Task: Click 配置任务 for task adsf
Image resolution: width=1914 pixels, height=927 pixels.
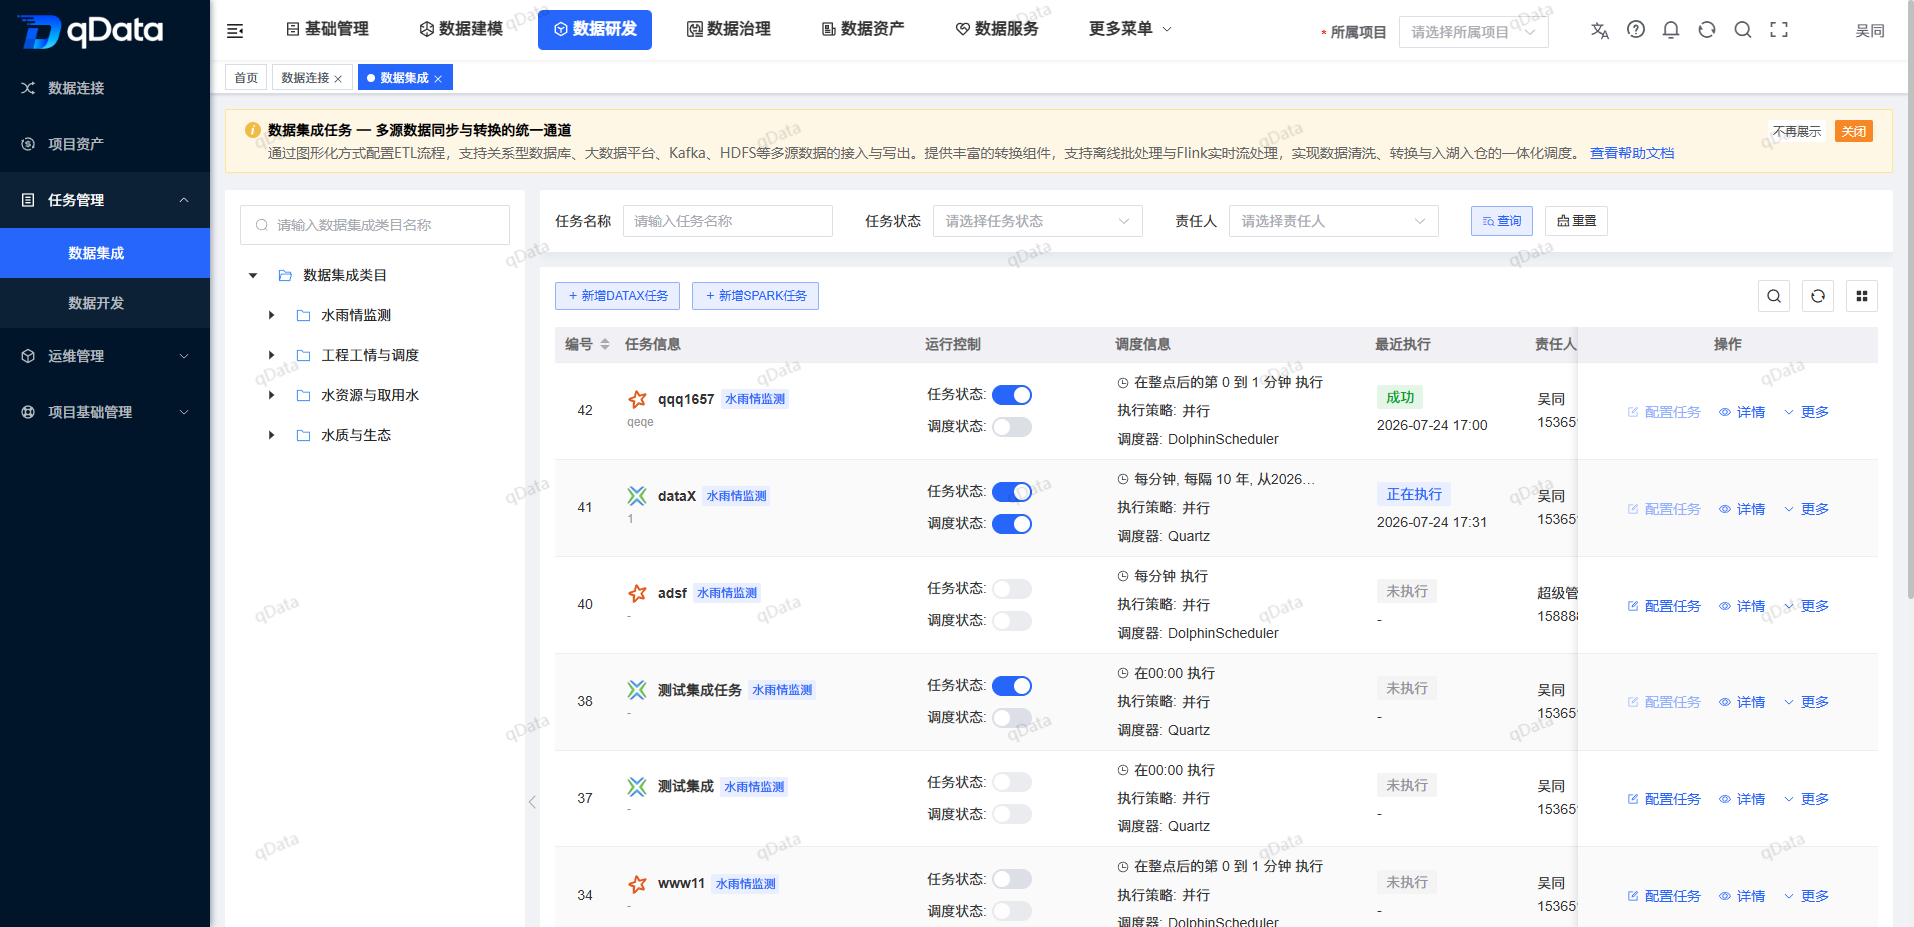Action: tap(1664, 606)
